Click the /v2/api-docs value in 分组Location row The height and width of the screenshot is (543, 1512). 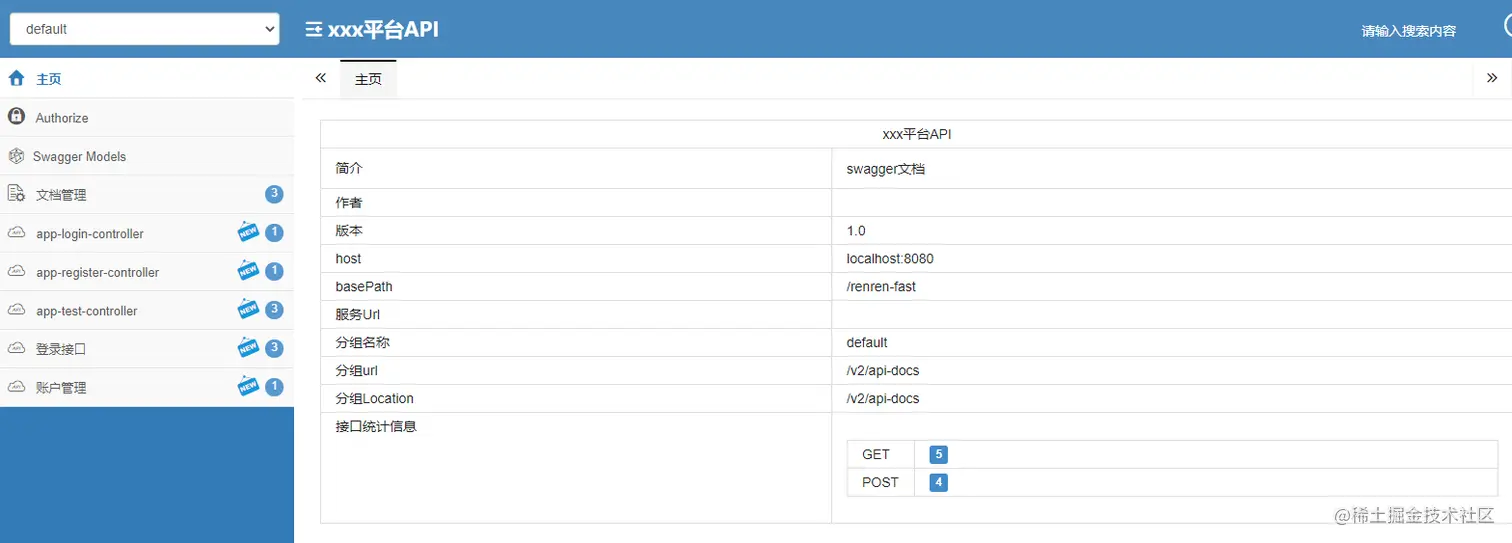point(883,398)
